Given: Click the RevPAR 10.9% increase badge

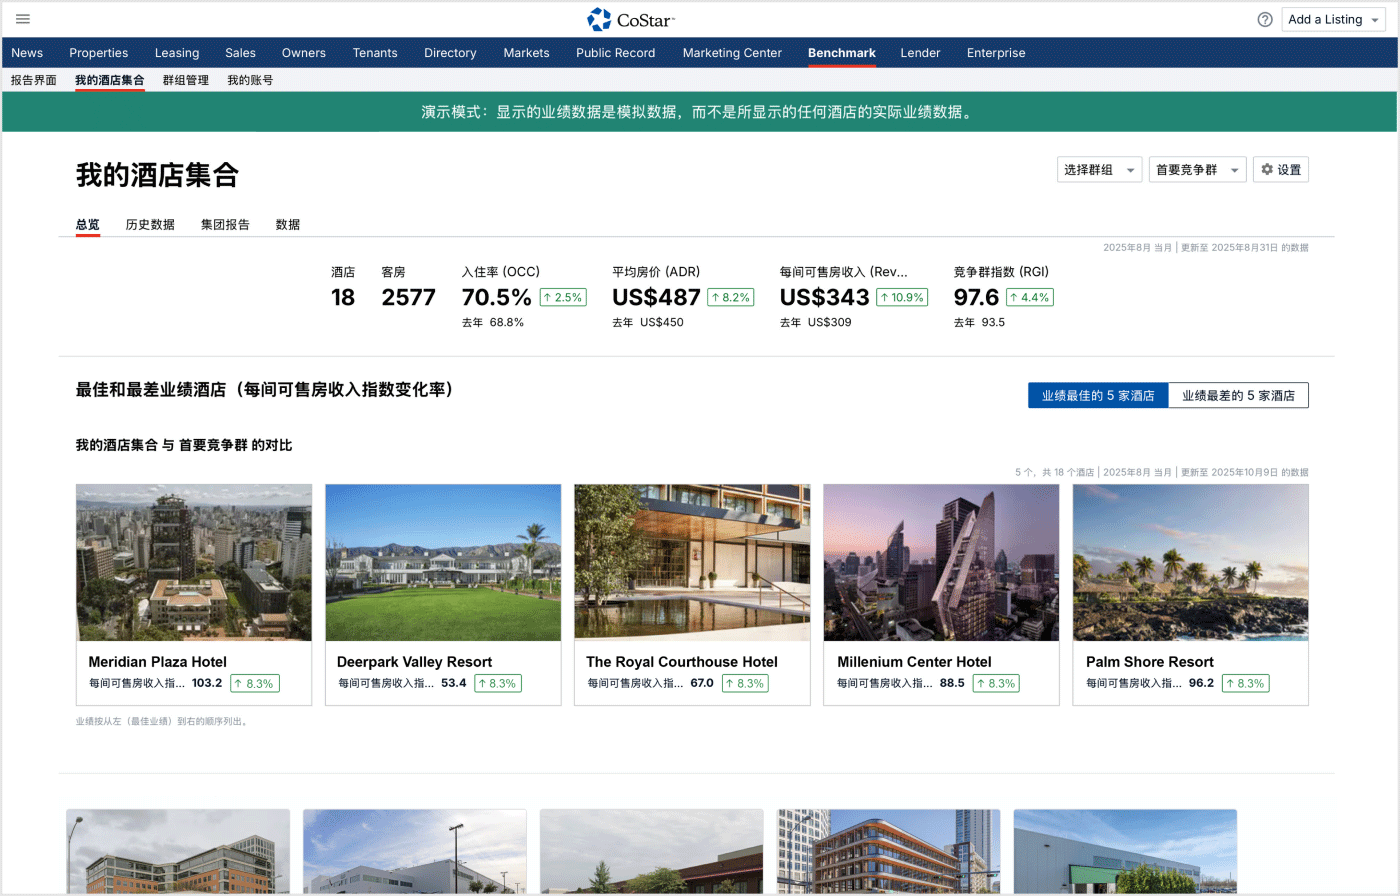Looking at the screenshot, I should coord(902,297).
